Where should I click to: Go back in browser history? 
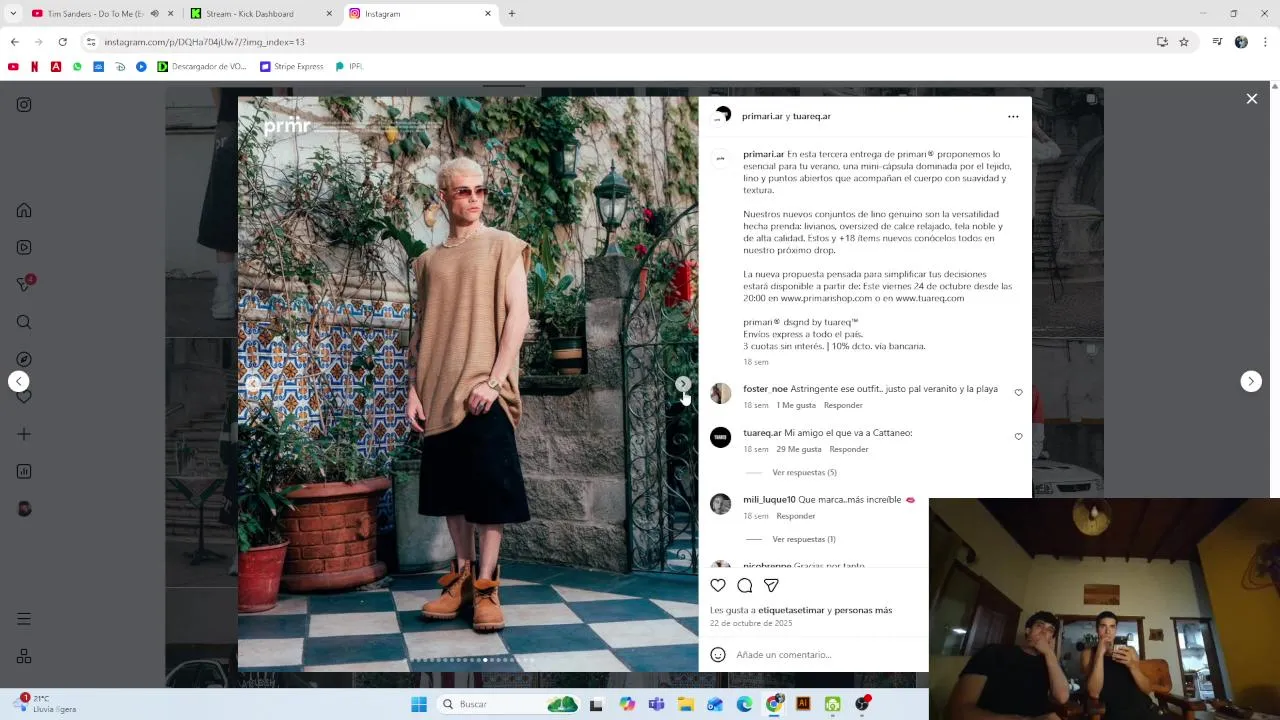(x=14, y=42)
